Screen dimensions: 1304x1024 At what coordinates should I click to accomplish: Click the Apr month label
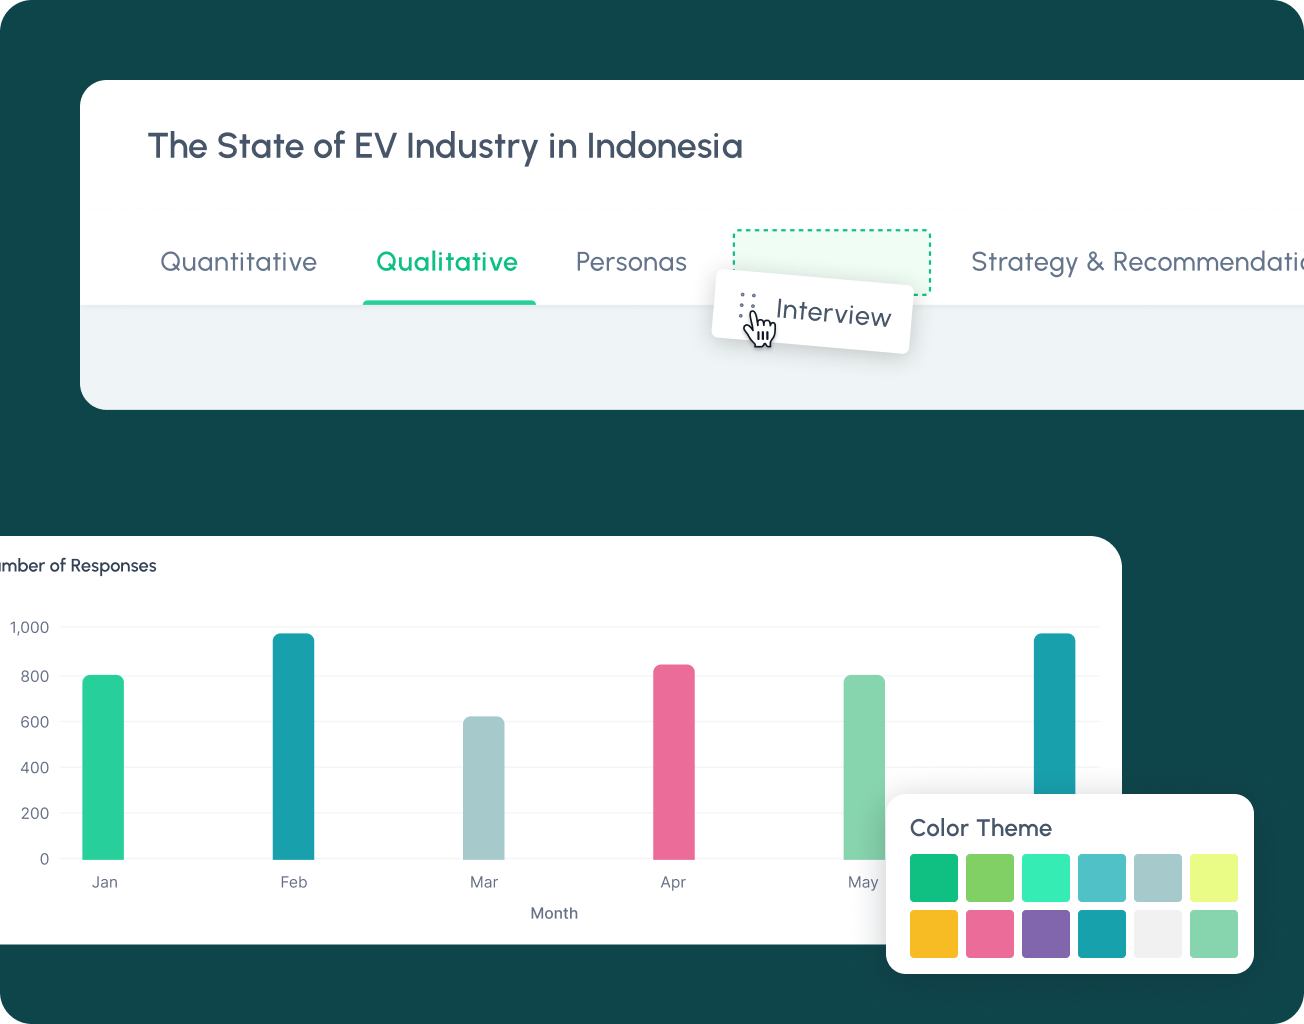click(x=673, y=882)
